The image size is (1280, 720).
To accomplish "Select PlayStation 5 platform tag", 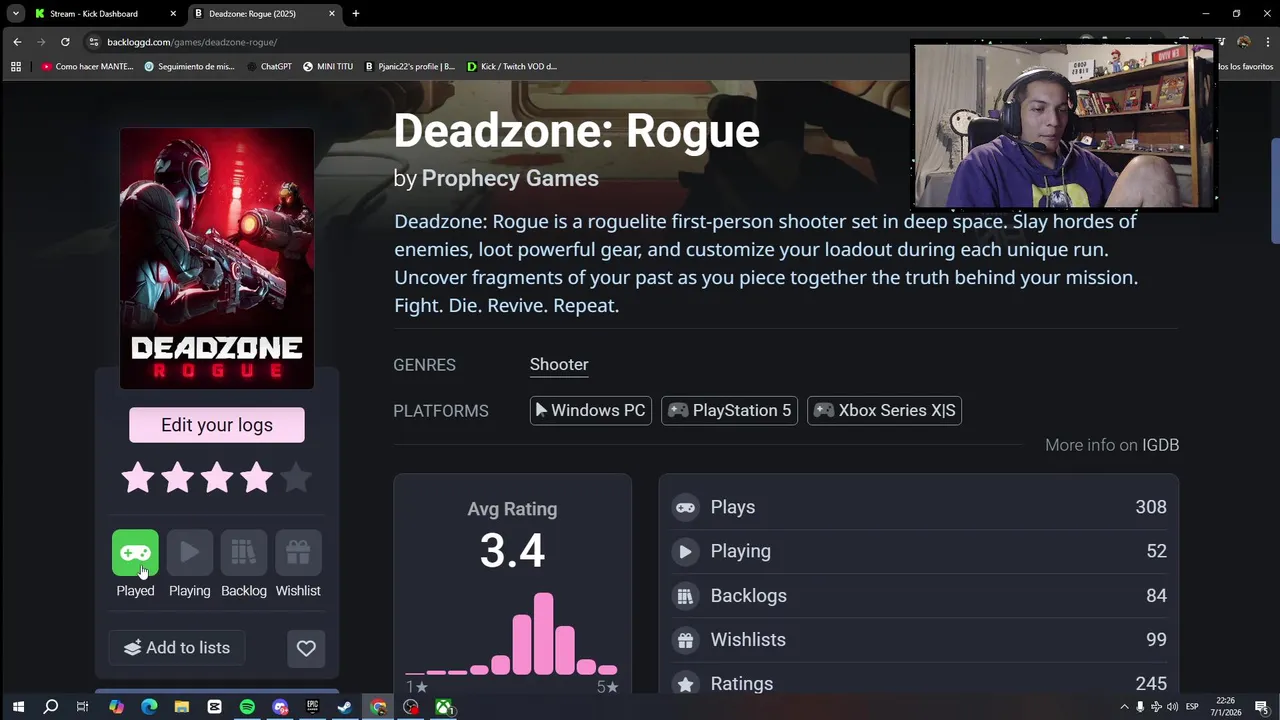I will coord(729,410).
